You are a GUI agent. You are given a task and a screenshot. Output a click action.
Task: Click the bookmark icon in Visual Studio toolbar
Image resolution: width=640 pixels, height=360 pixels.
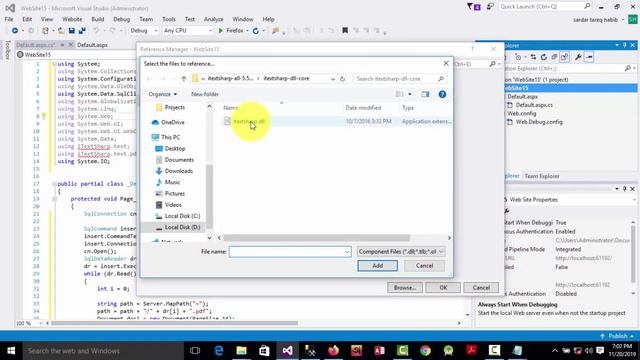click(x=345, y=31)
